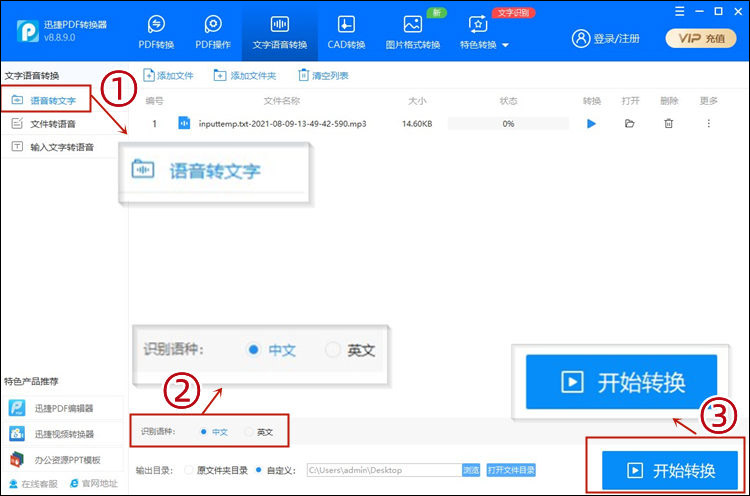Open 迅捷PDF编辑器 product recommendation
750x496 pixels.
coord(64,408)
